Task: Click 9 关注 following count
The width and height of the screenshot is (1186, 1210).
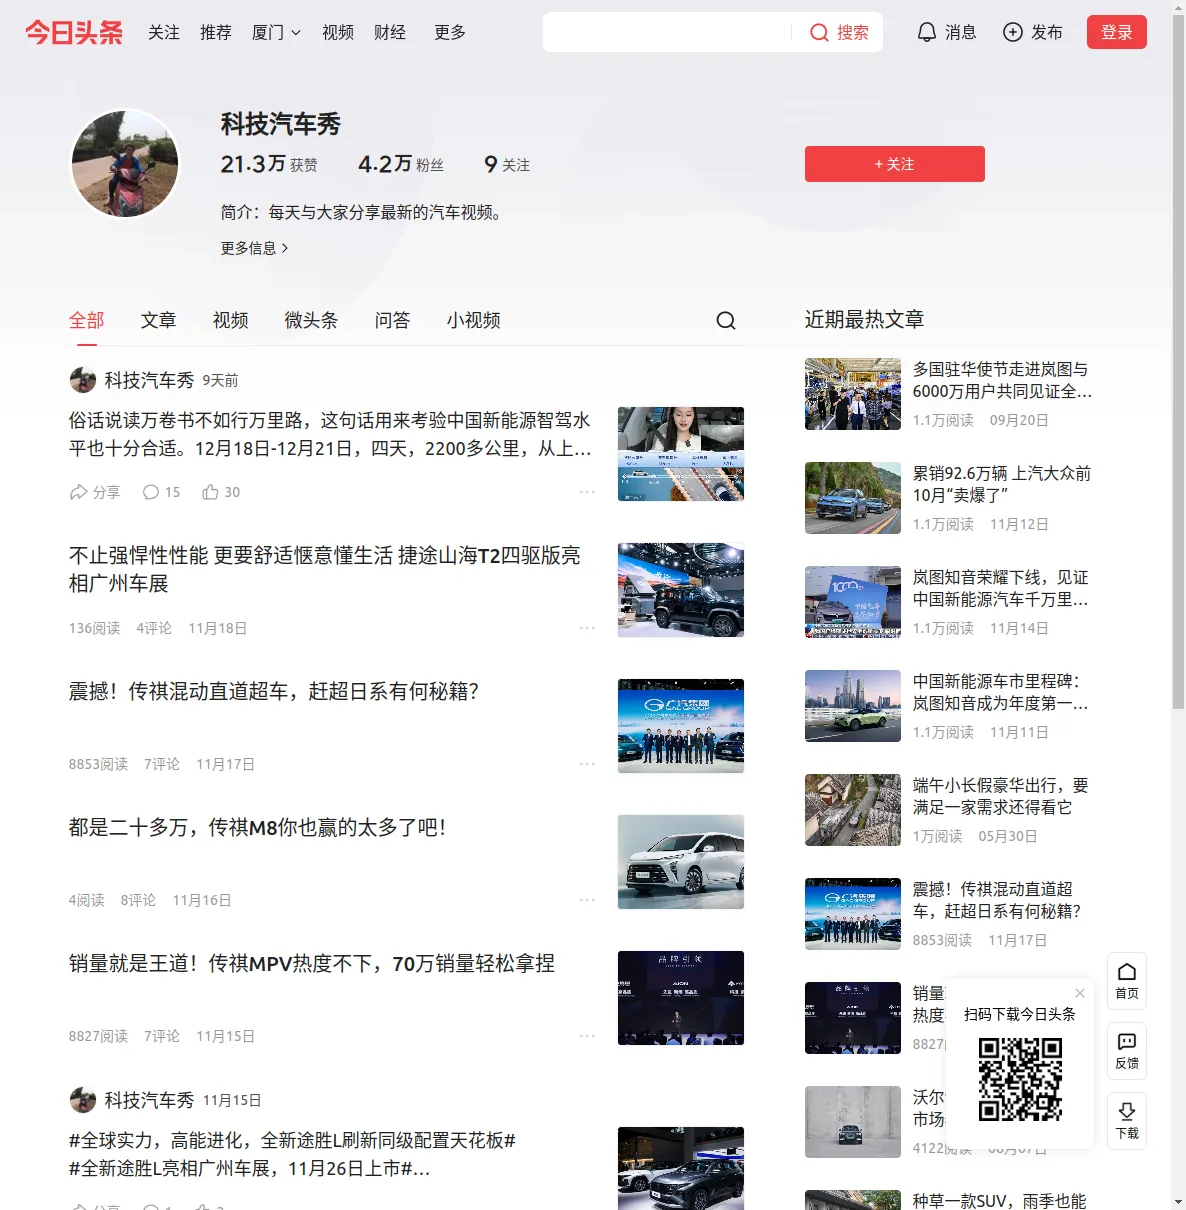Action: click(x=507, y=164)
